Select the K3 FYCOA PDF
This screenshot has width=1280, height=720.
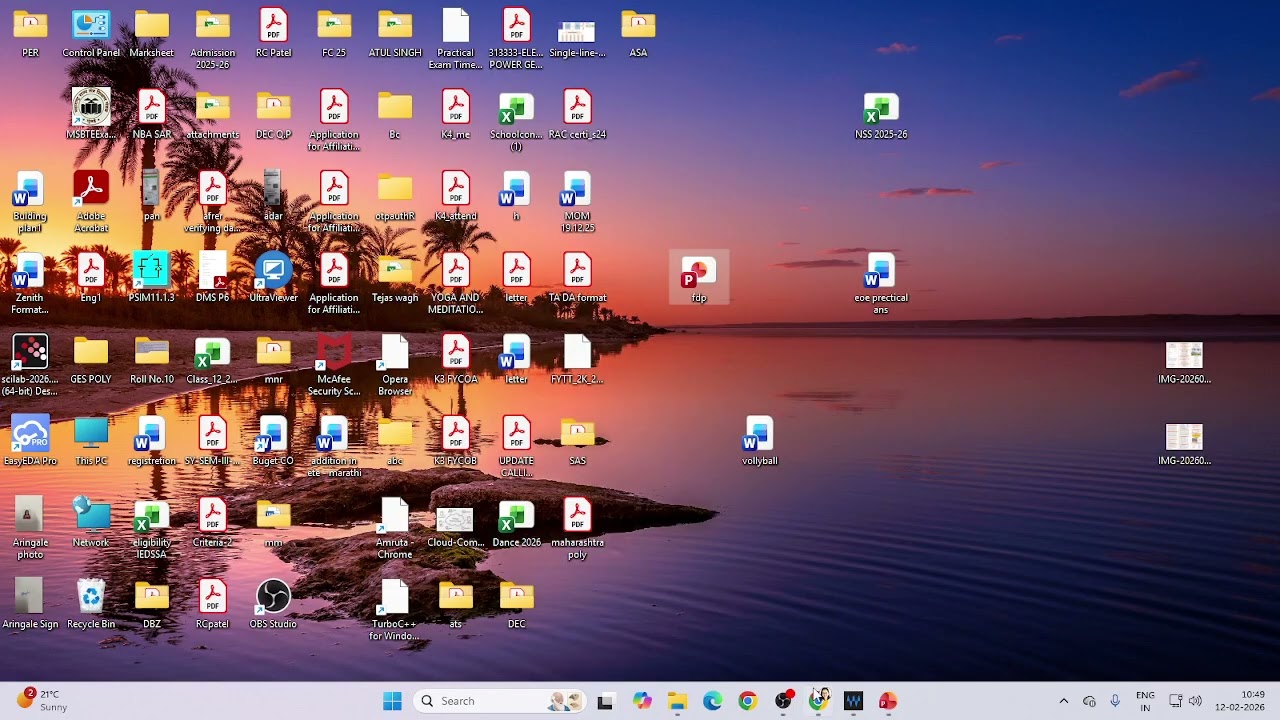(455, 360)
